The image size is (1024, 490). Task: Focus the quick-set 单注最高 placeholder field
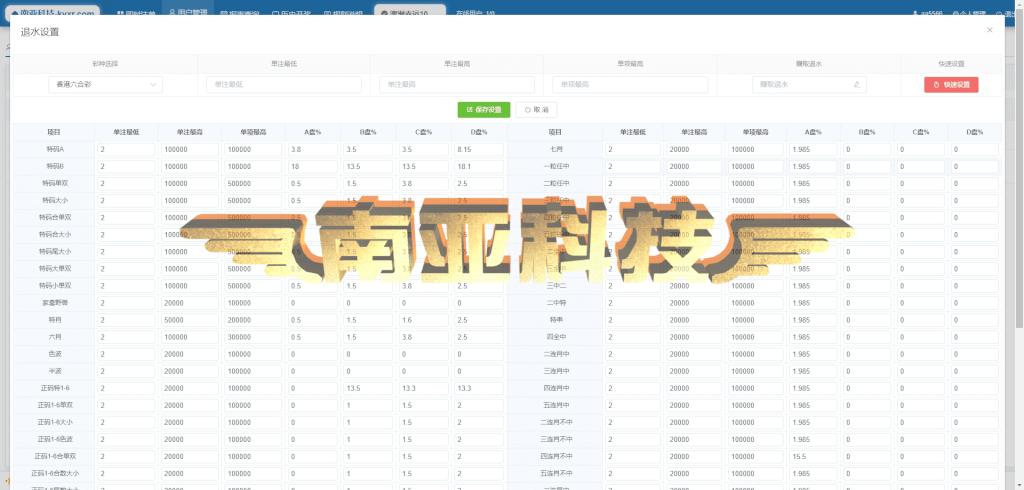coord(456,84)
